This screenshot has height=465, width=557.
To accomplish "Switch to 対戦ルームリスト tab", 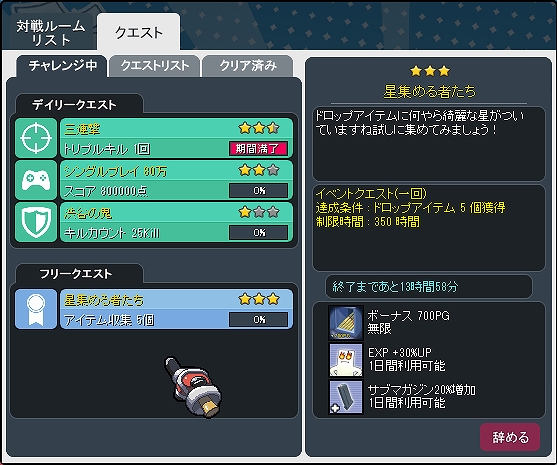I will 51,32.
